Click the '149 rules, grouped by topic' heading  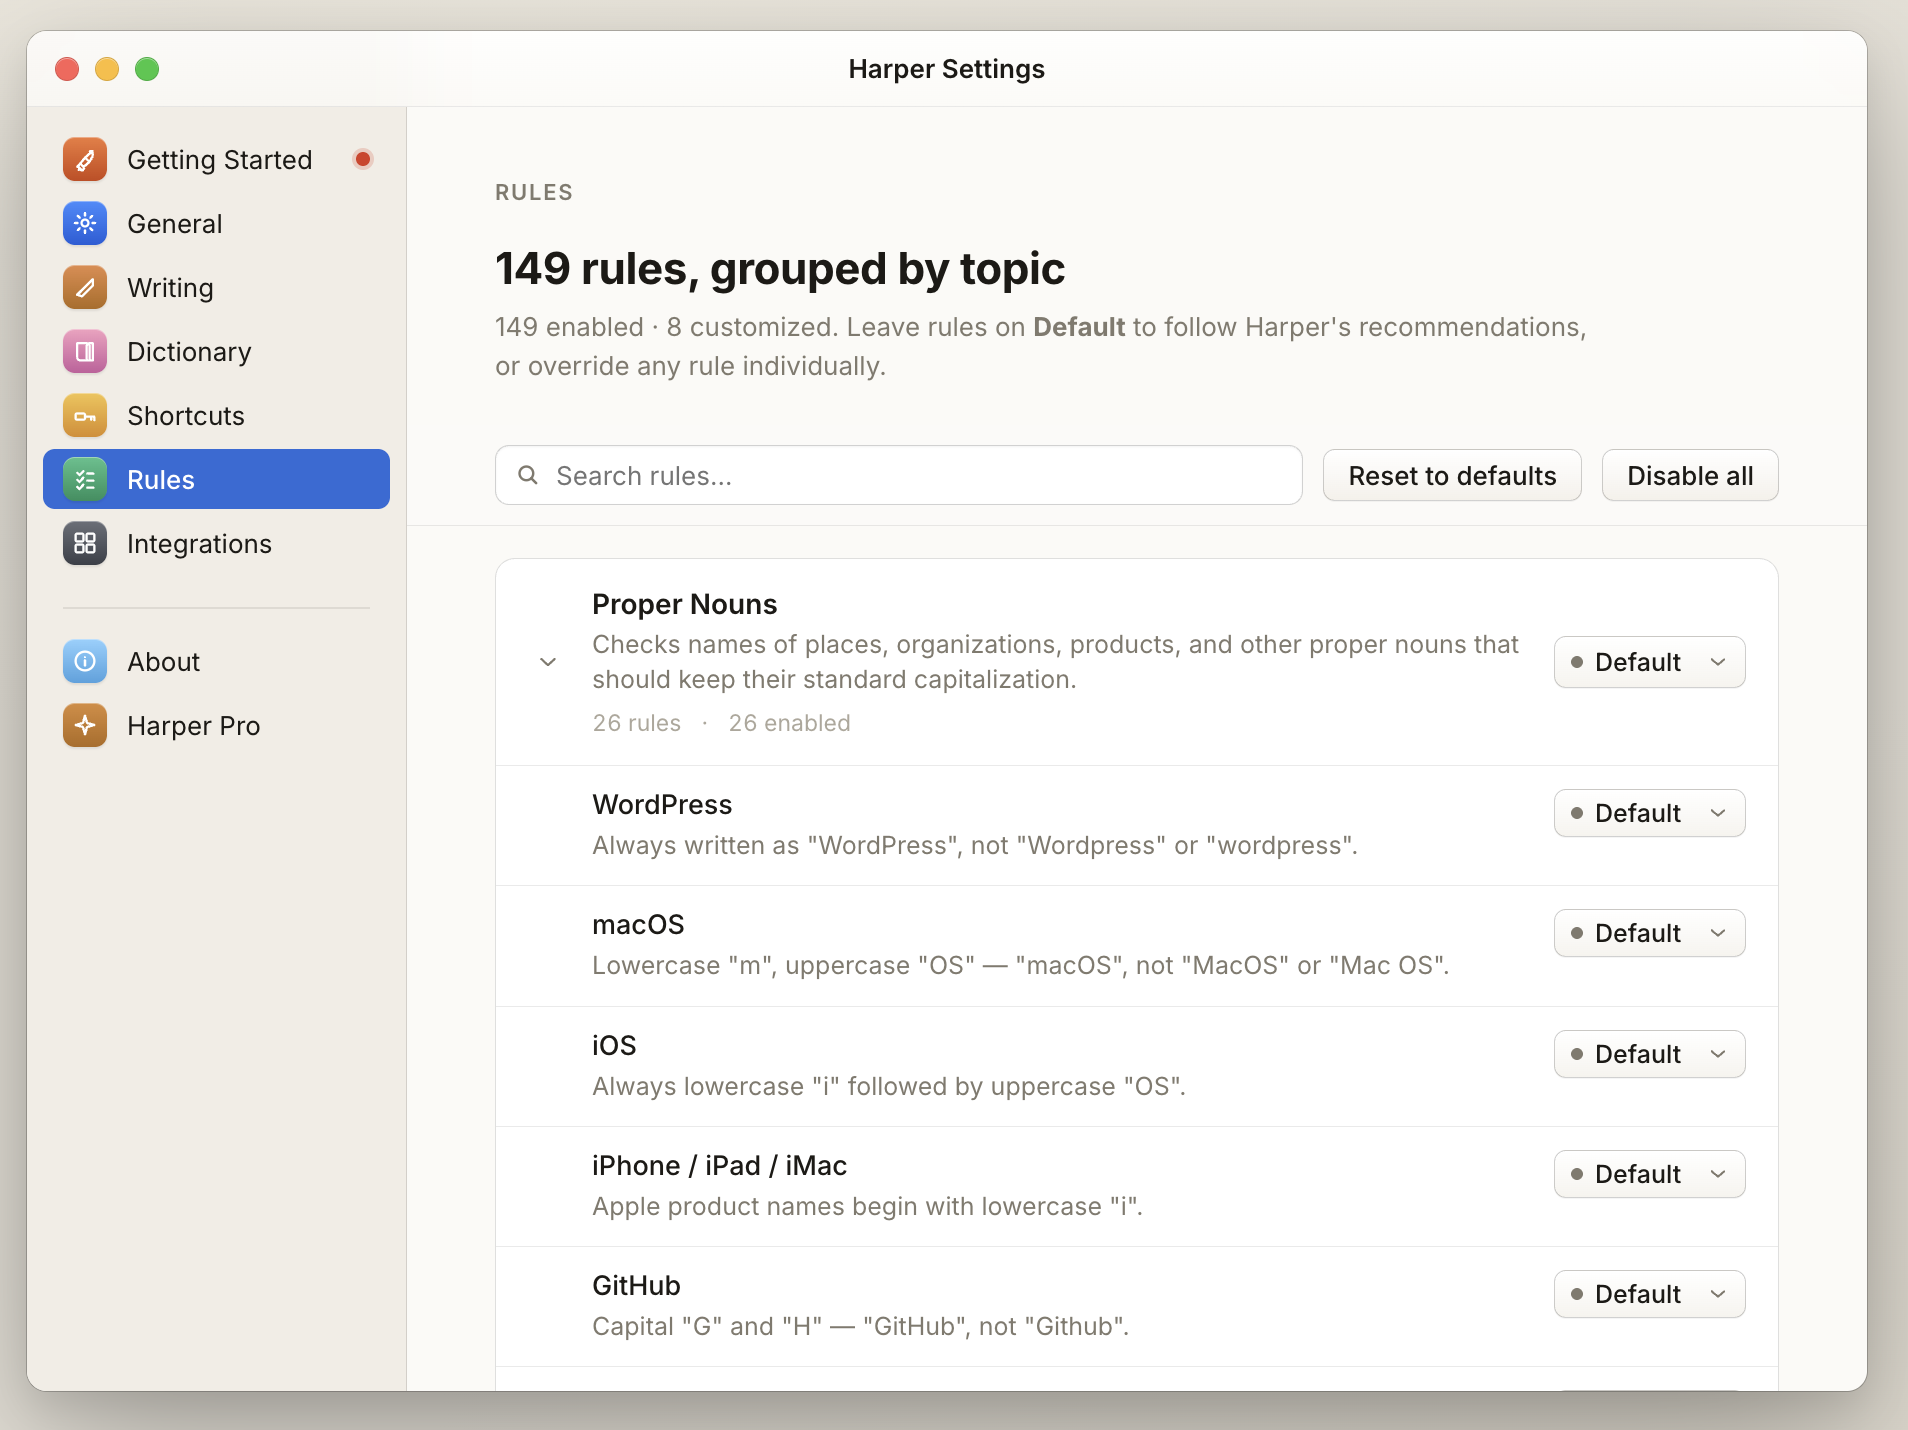click(780, 269)
